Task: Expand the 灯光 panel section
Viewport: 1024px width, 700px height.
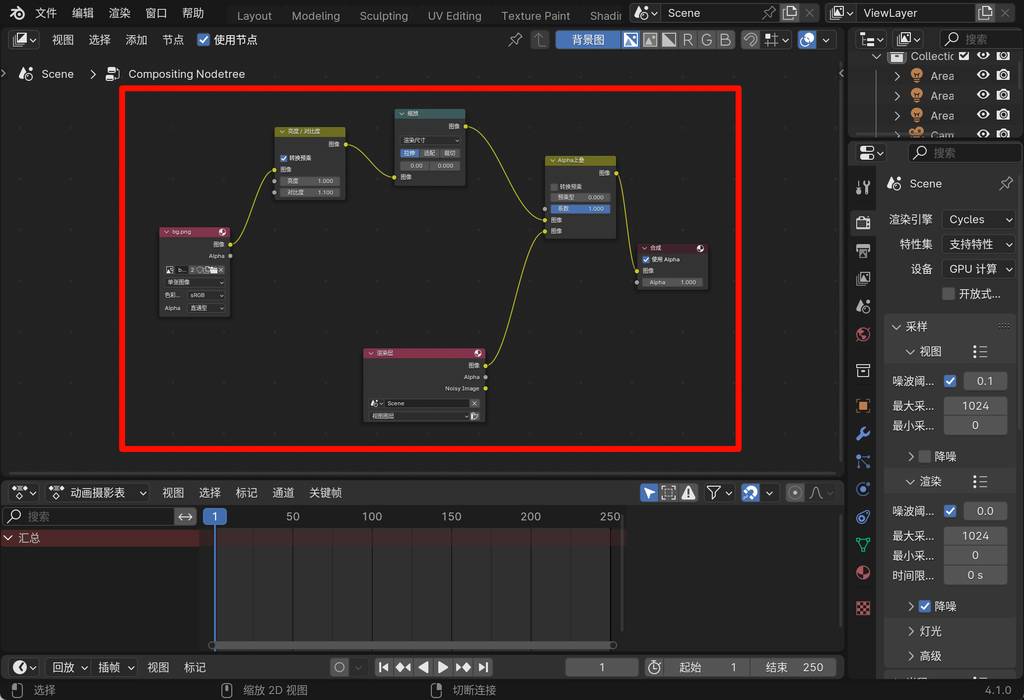Action: pyautogui.click(x=930, y=631)
